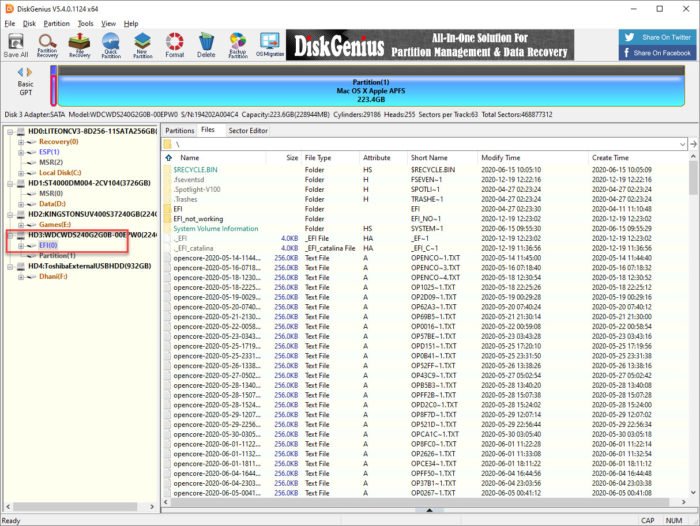Image resolution: width=700 pixels, height=526 pixels.
Task: Create a New Partition from the toolbar
Action: pyautogui.click(x=143, y=45)
